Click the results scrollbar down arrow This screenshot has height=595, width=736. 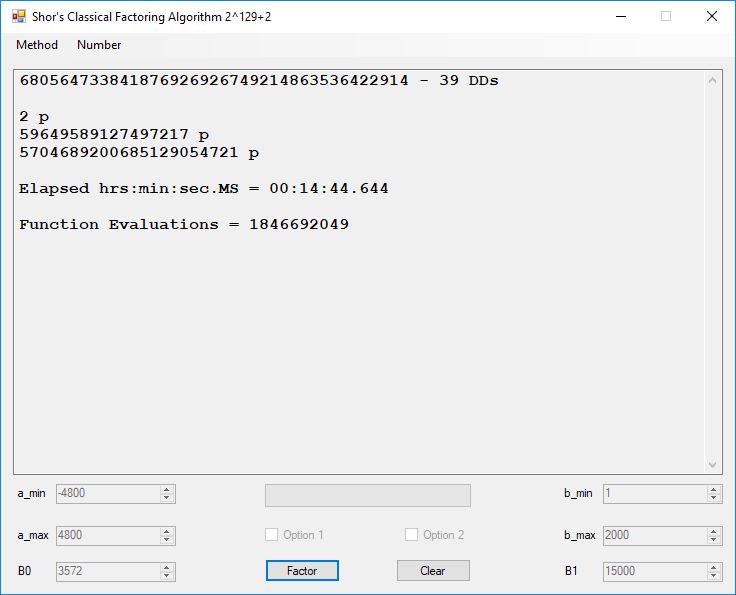(x=713, y=464)
